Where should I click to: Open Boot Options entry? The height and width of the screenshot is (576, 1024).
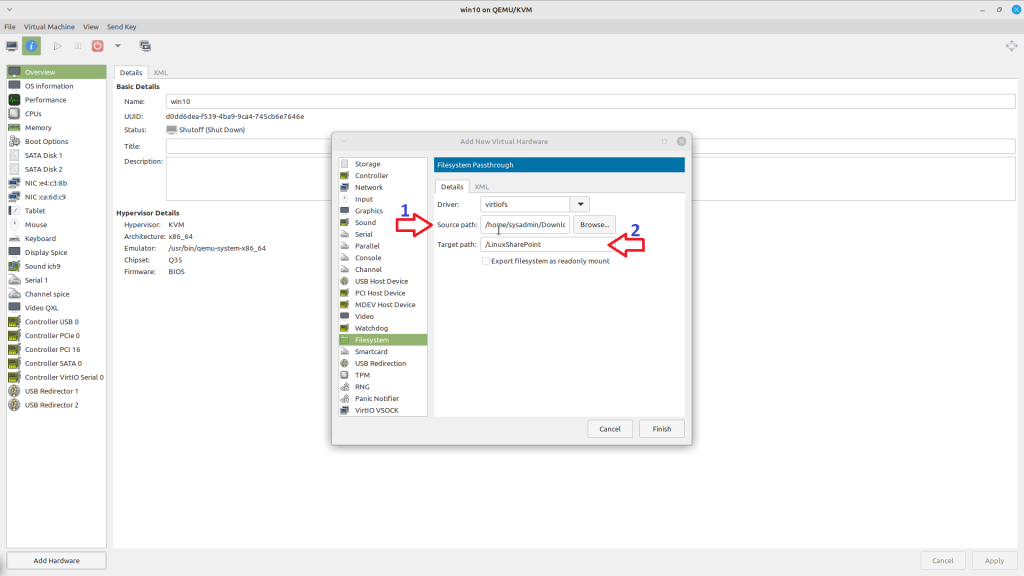[56, 141]
